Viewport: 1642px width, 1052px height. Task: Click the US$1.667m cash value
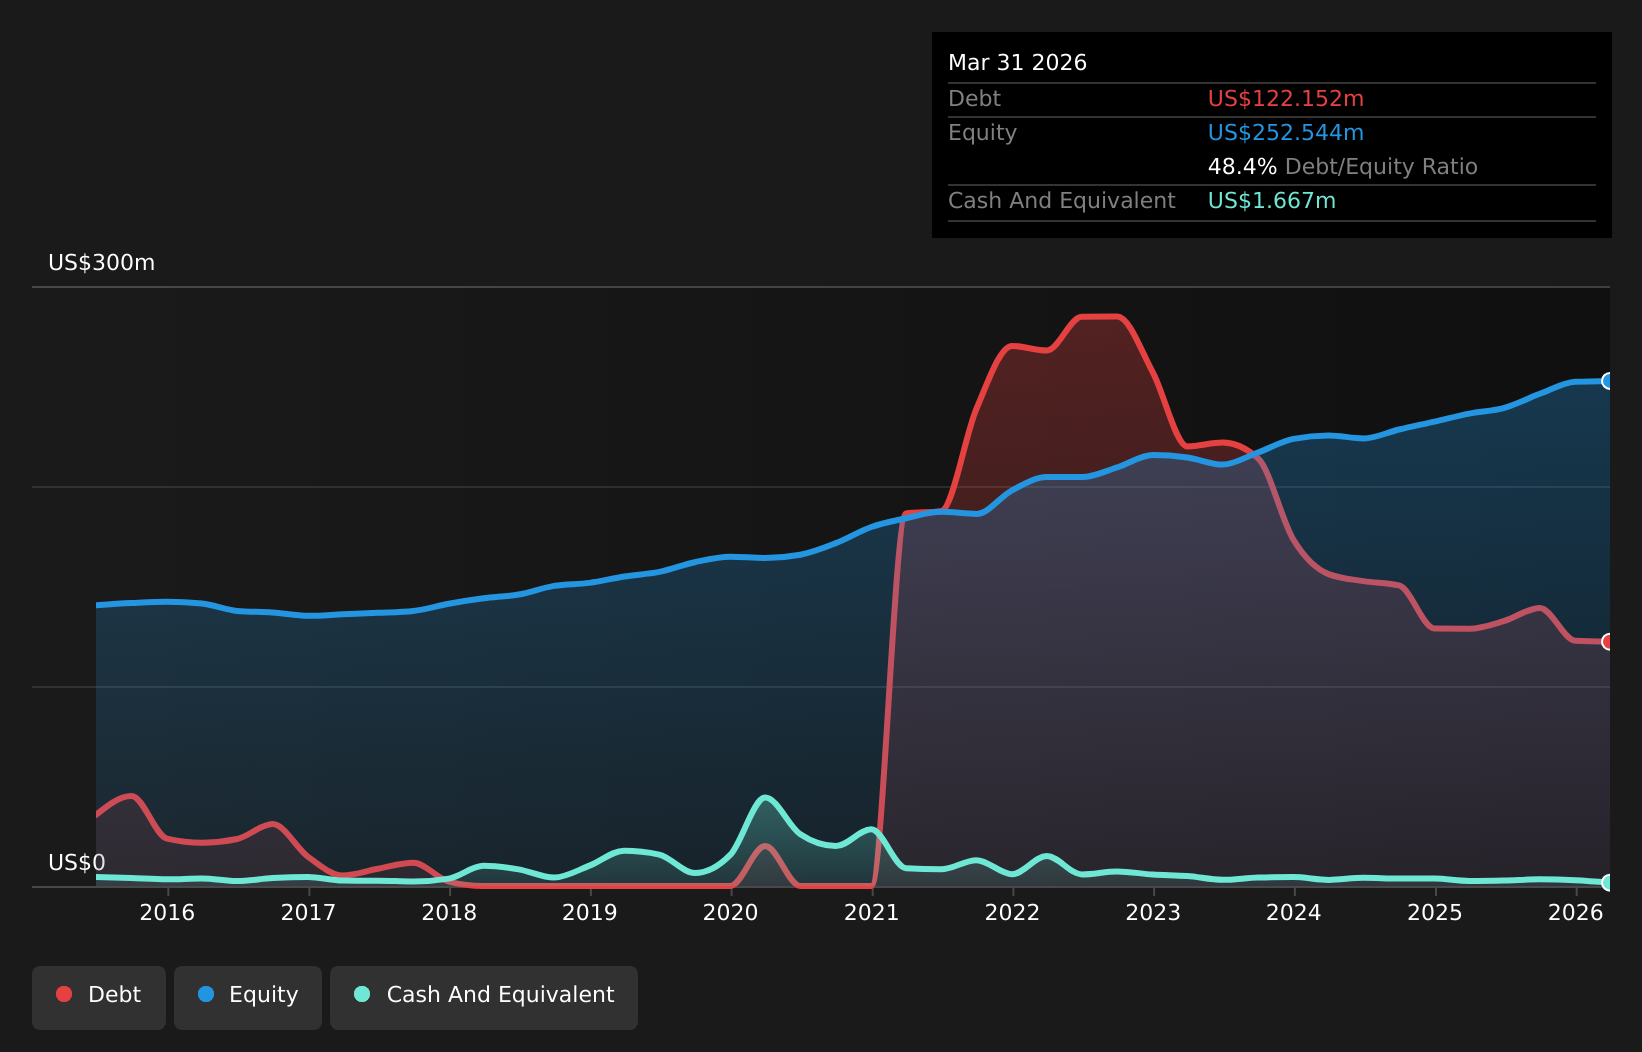pyautogui.click(x=1272, y=201)
